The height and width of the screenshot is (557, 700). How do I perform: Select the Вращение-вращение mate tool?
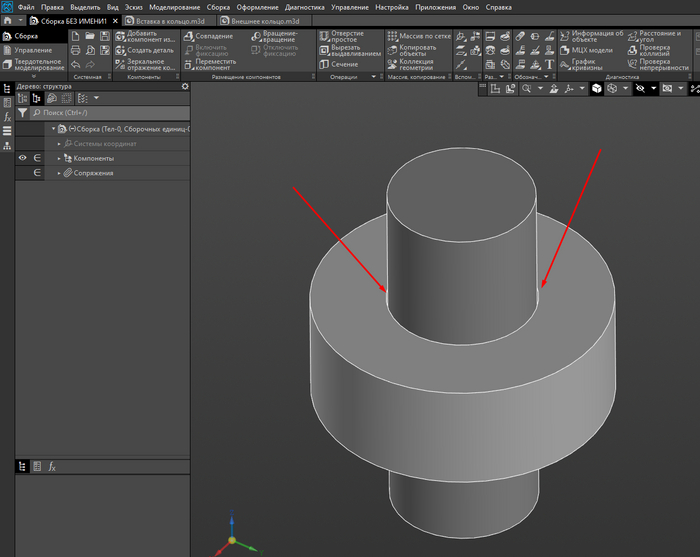click(x=275, y=37)
